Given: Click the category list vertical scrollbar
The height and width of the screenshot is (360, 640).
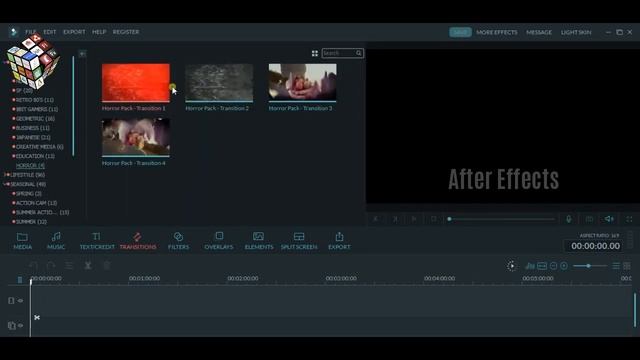Looking at the screenshot, I should pos(73,106).
